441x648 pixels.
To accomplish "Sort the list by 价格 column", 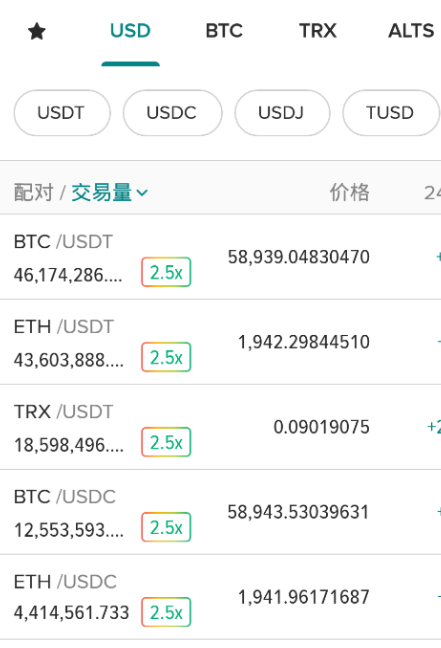I will (349, 193).
